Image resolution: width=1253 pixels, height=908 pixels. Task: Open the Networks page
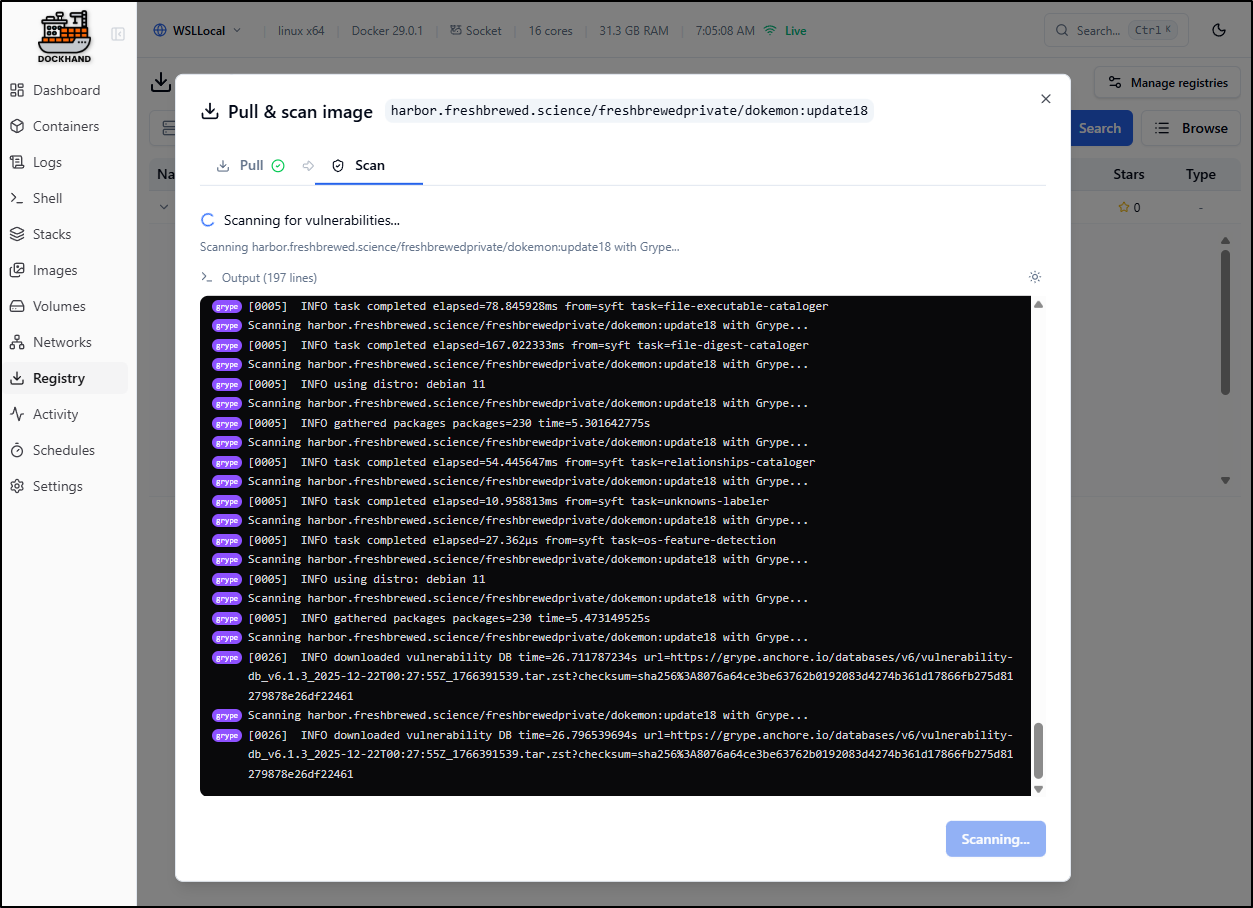pos(62,342)
